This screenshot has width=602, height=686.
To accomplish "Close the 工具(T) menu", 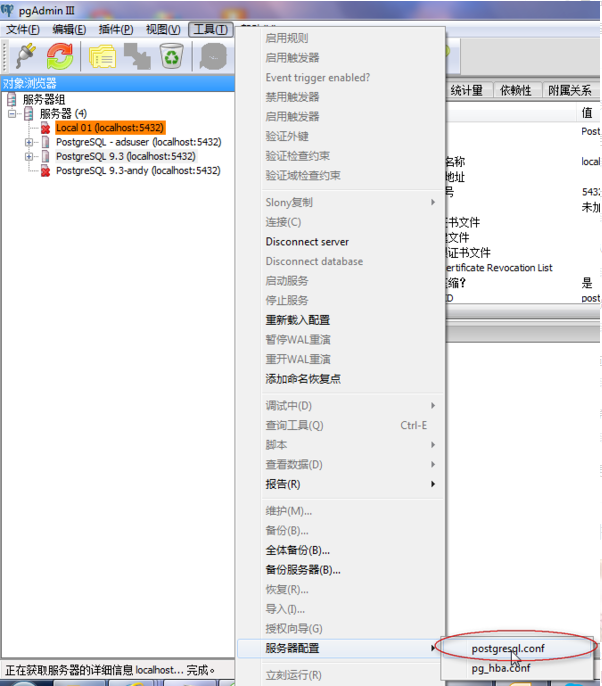I will pyautogui.click(x=210, y=29).
